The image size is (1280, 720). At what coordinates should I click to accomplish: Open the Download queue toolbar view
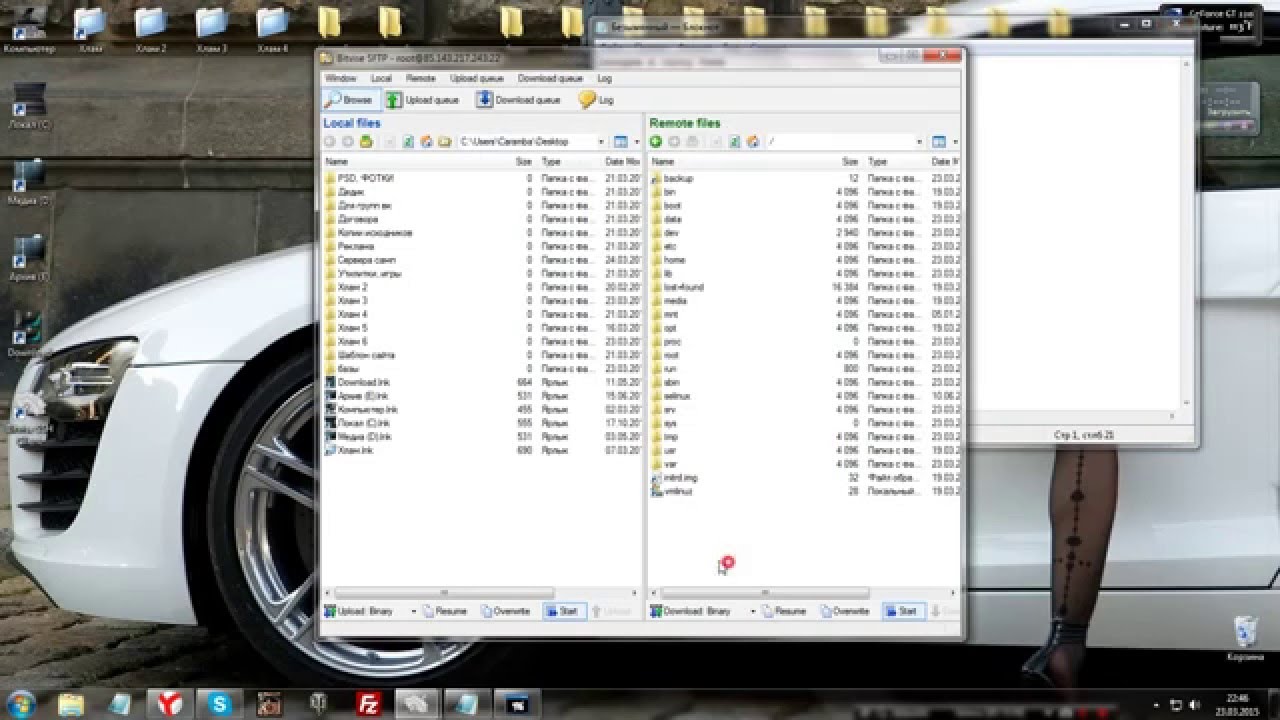click(518, 100)
